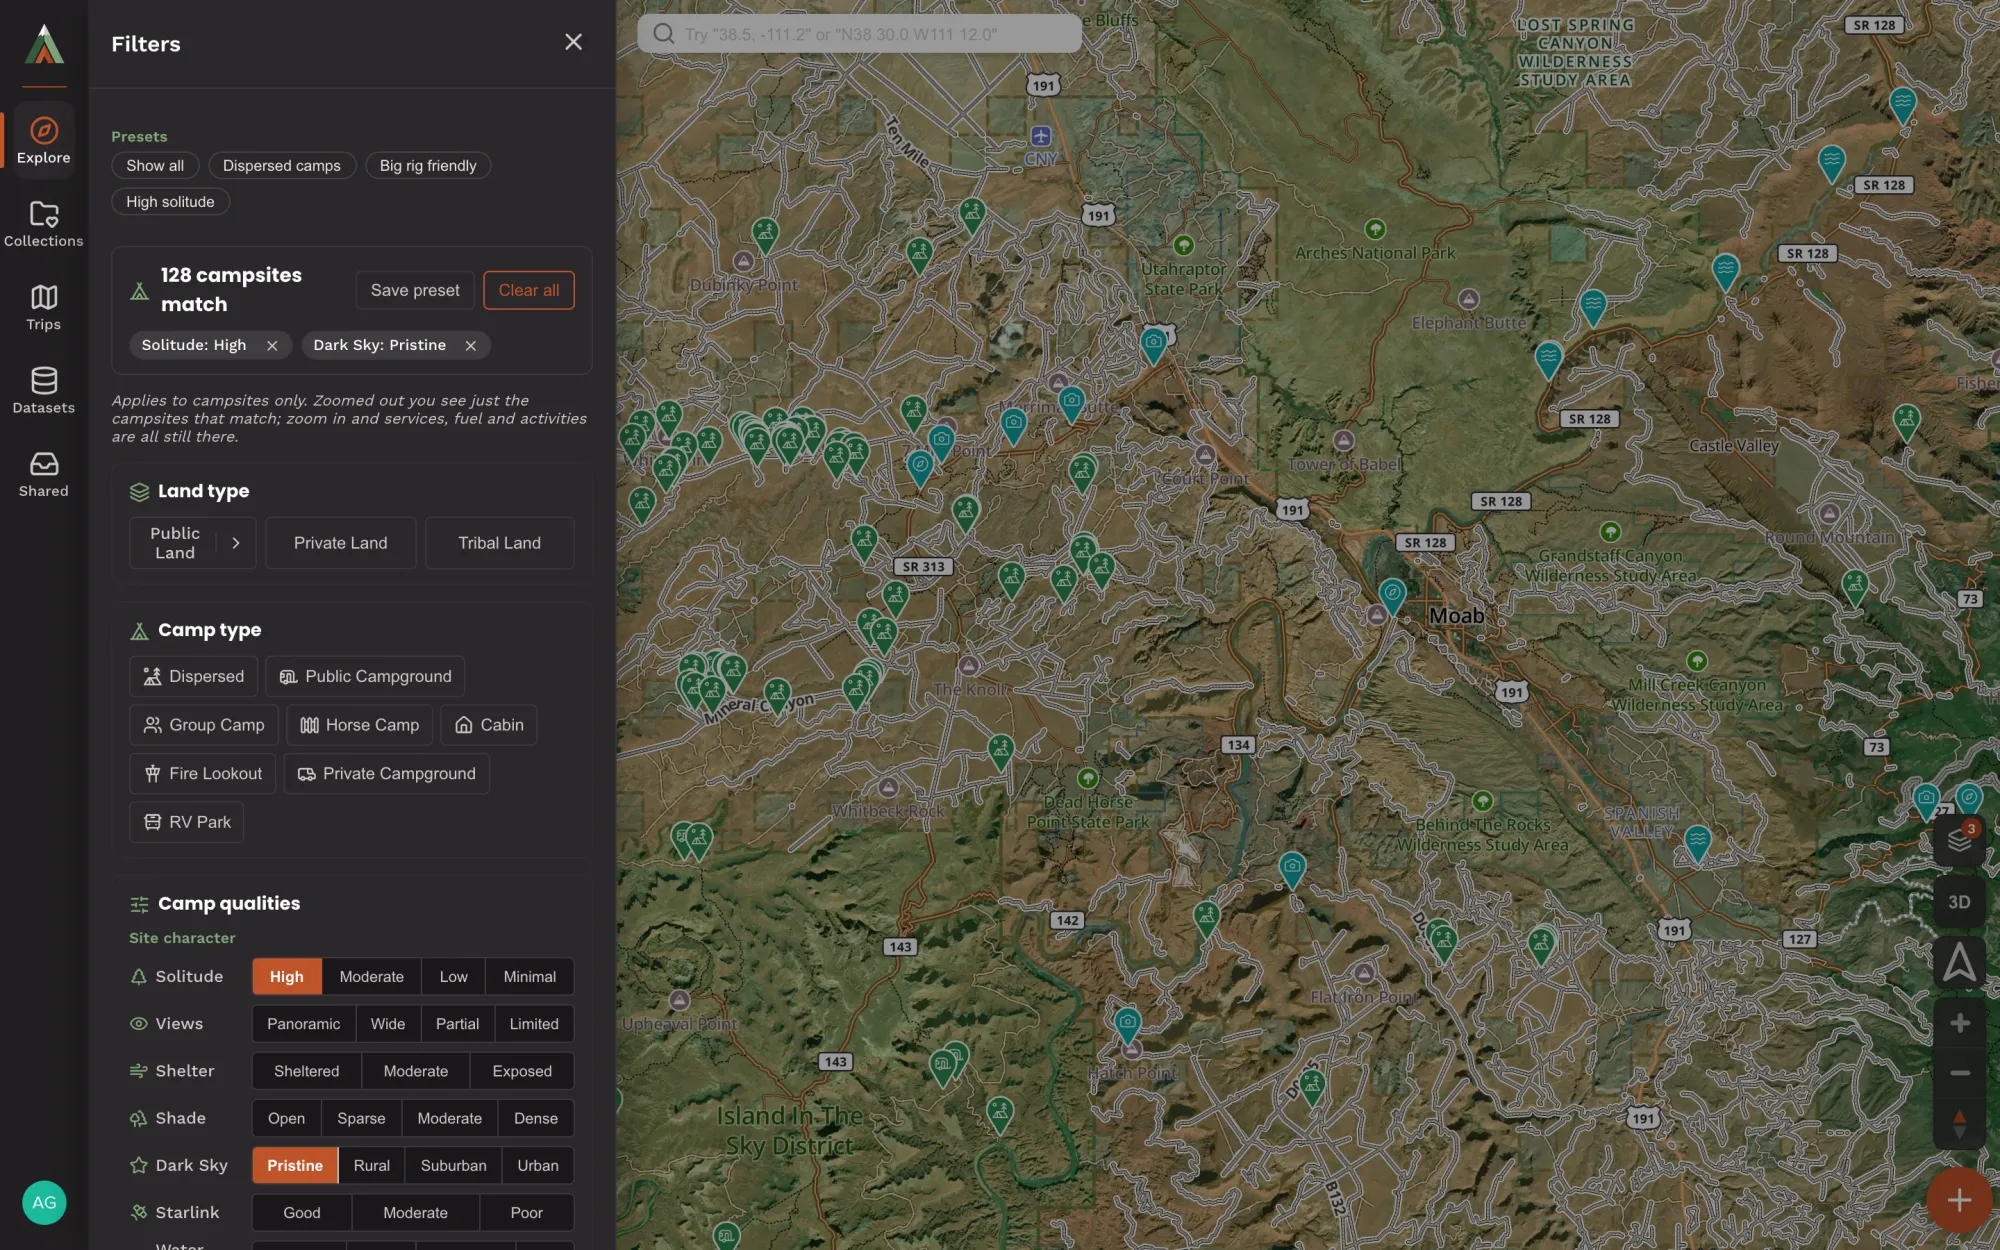The width and height of the screenshot is (2000, 1250).
Task: Open the AG user avatar menu
Action: click(x=44, y=1202)
